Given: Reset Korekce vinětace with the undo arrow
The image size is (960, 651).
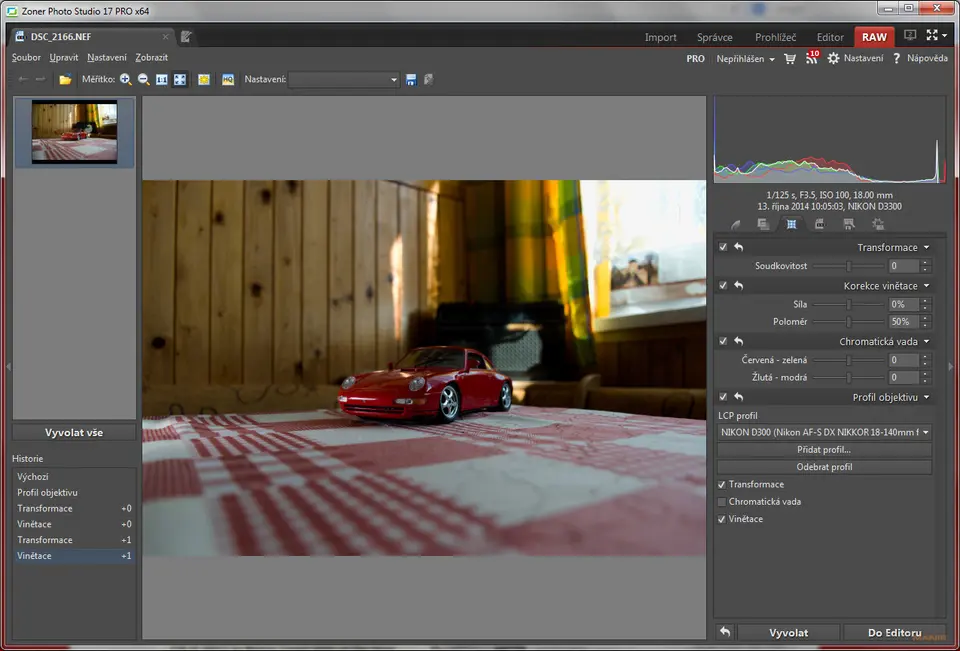Looking at the screenshot, I should point(738,285).
